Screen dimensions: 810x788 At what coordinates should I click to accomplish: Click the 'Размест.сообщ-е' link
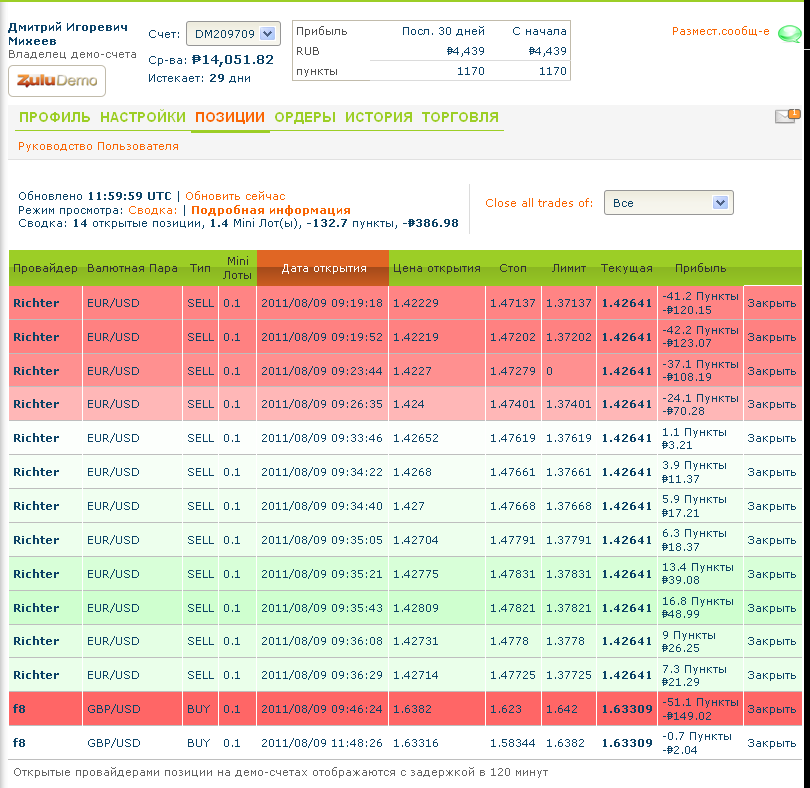[720, 32]
